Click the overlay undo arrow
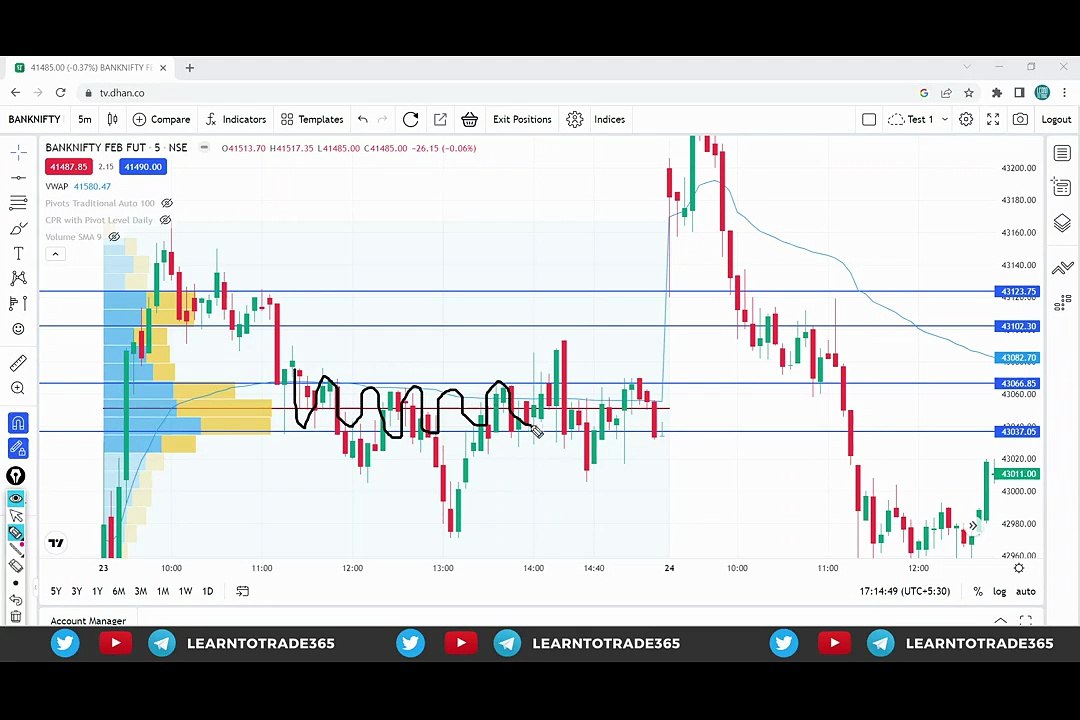 pyautogui.click(x=16, y=599)
